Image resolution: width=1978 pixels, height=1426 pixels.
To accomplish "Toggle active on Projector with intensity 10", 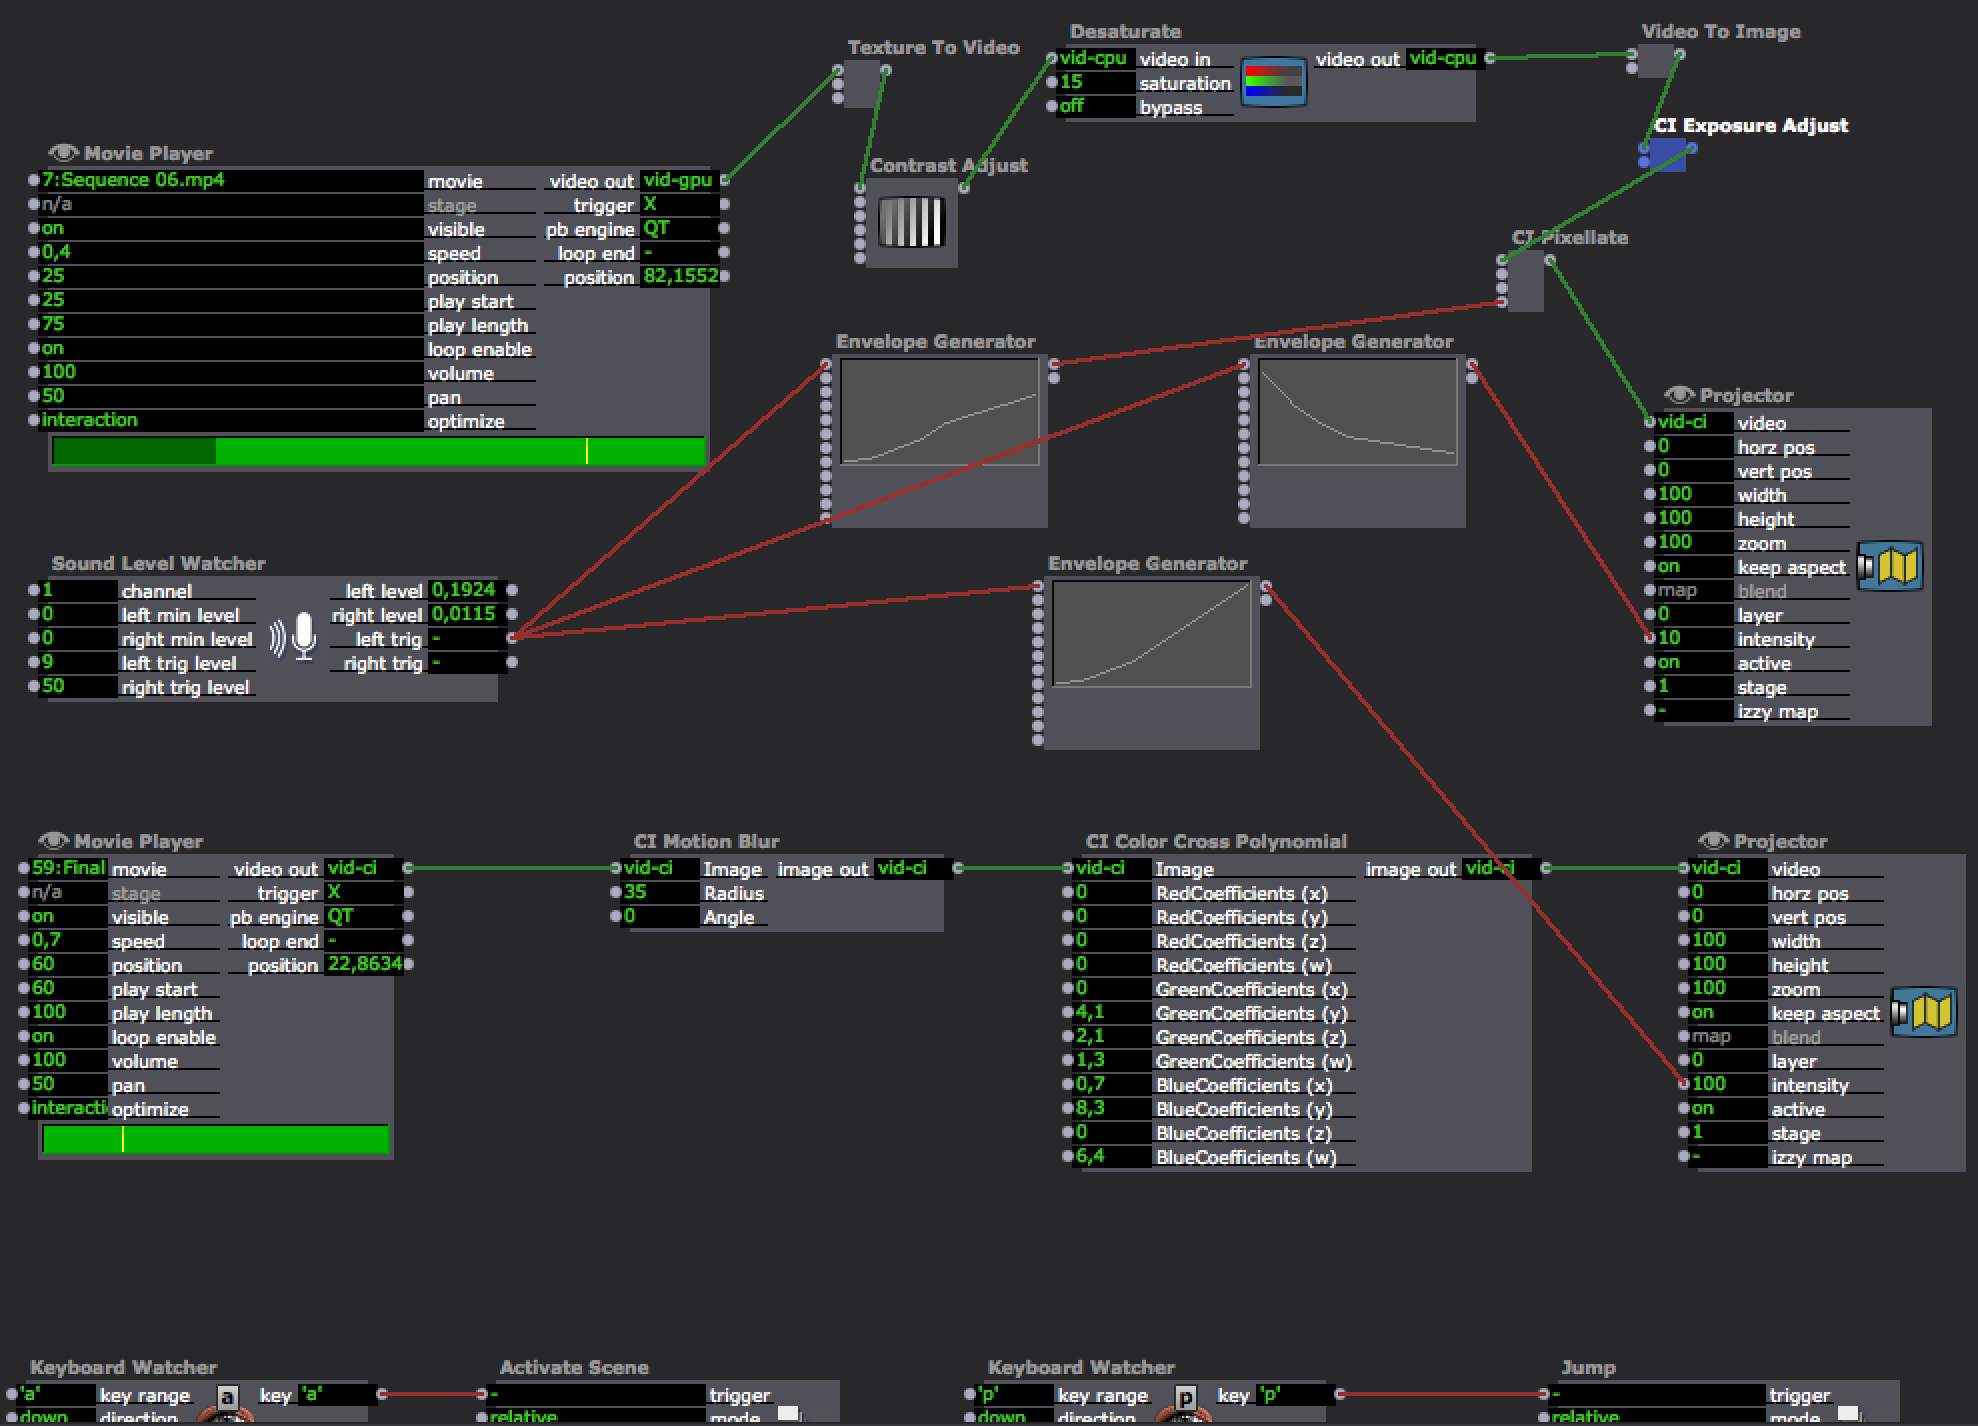I will [1694, 662].
